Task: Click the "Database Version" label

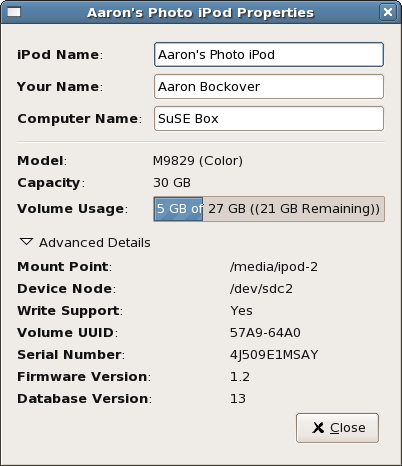Action: coord(85,399)
